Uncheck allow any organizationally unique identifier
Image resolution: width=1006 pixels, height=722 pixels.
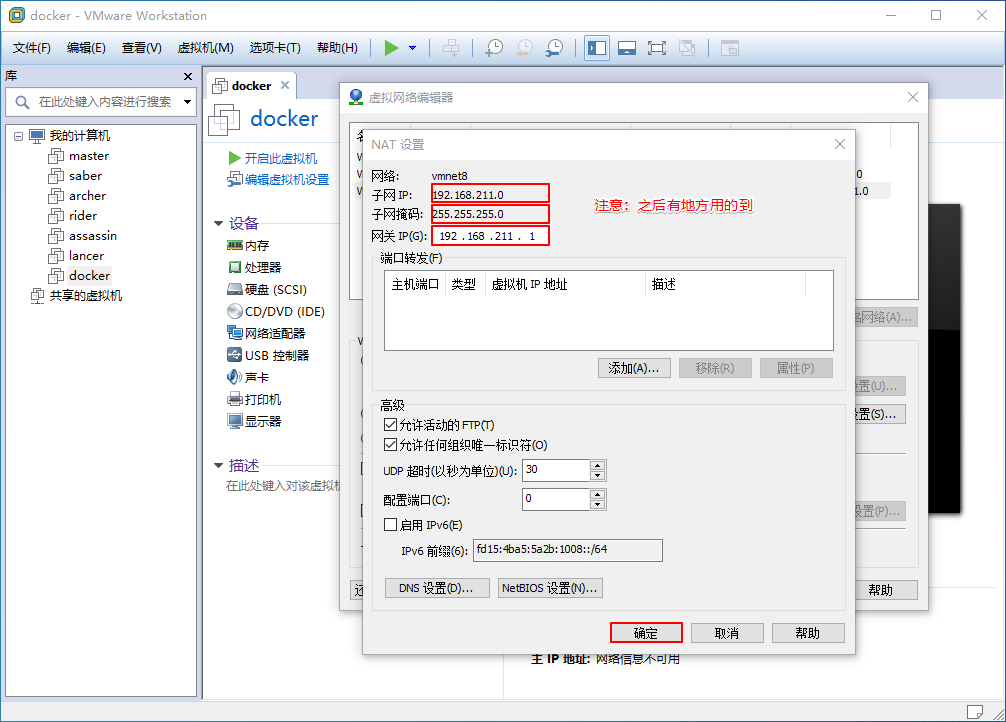(391, 445)
